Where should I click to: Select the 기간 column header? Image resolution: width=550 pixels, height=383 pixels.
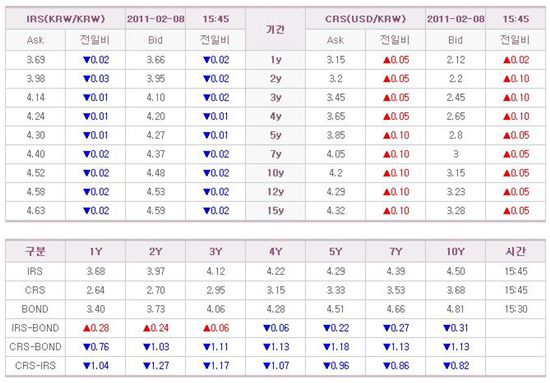pyautogui.click(x=275, y=29)
